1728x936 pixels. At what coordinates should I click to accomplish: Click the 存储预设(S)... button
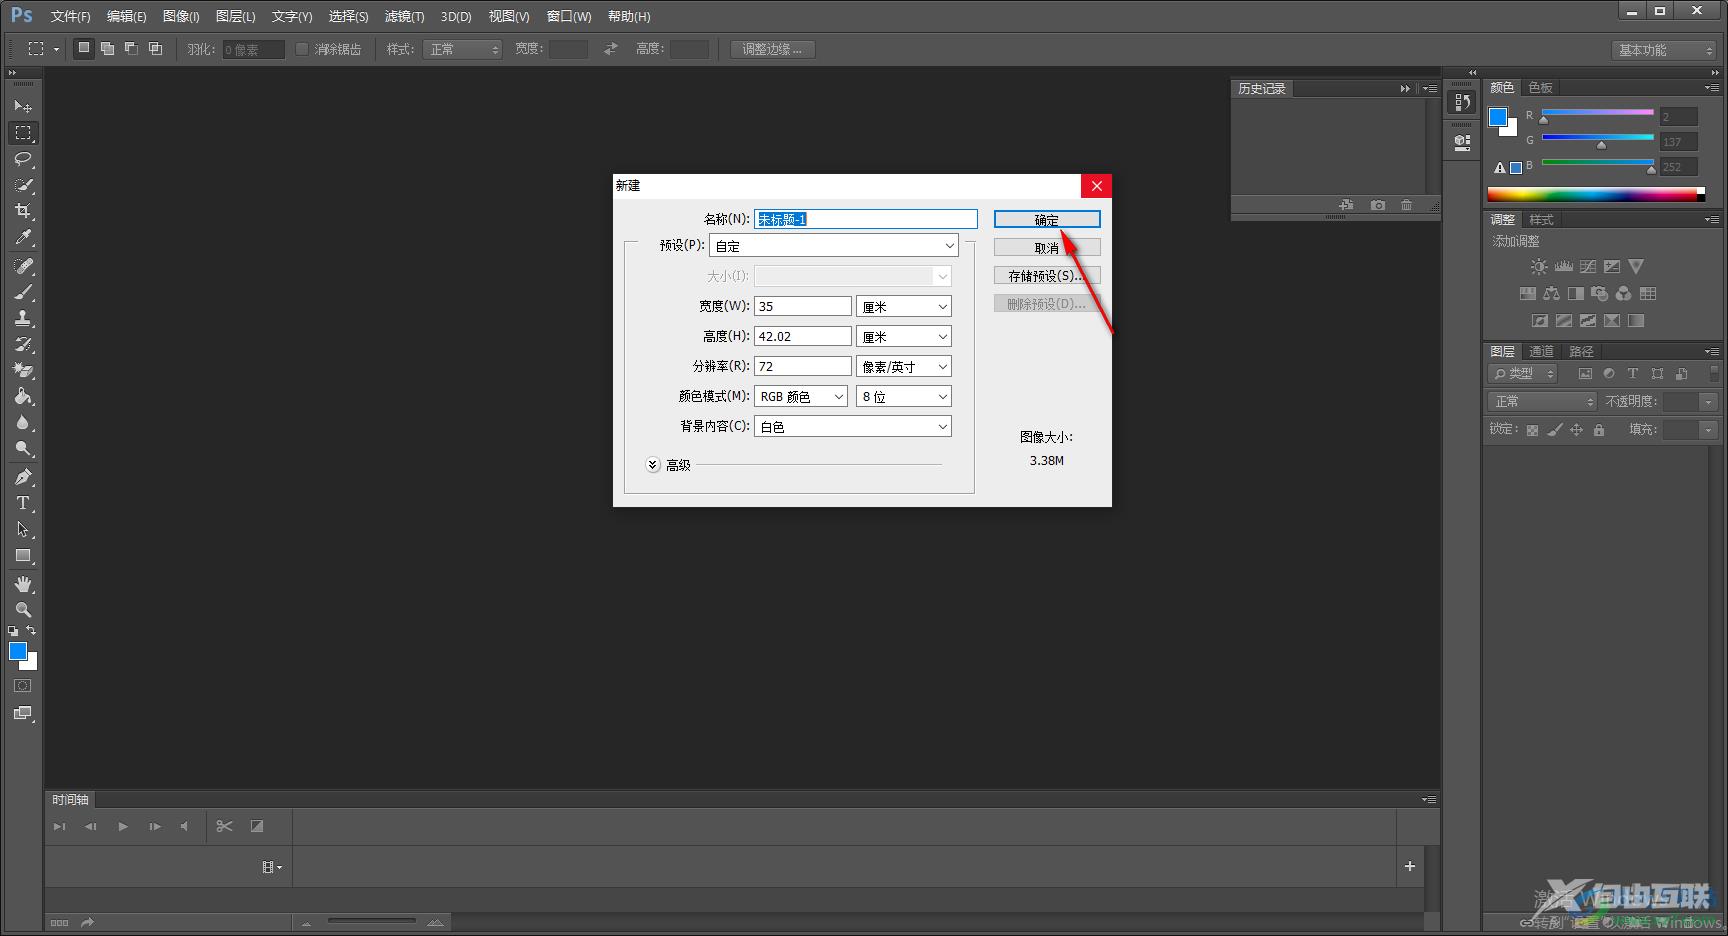(1047, 276)
